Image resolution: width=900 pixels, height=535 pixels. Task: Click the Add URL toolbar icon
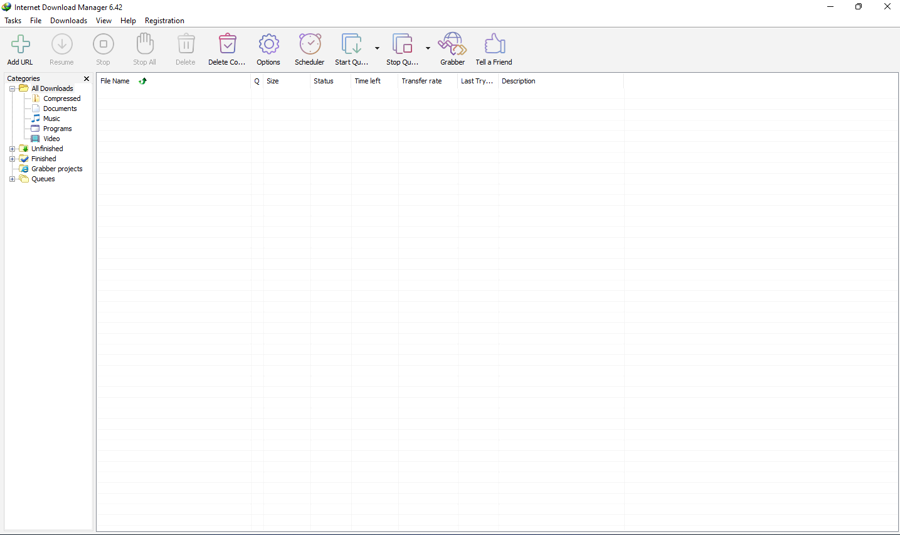coord(21,44)
